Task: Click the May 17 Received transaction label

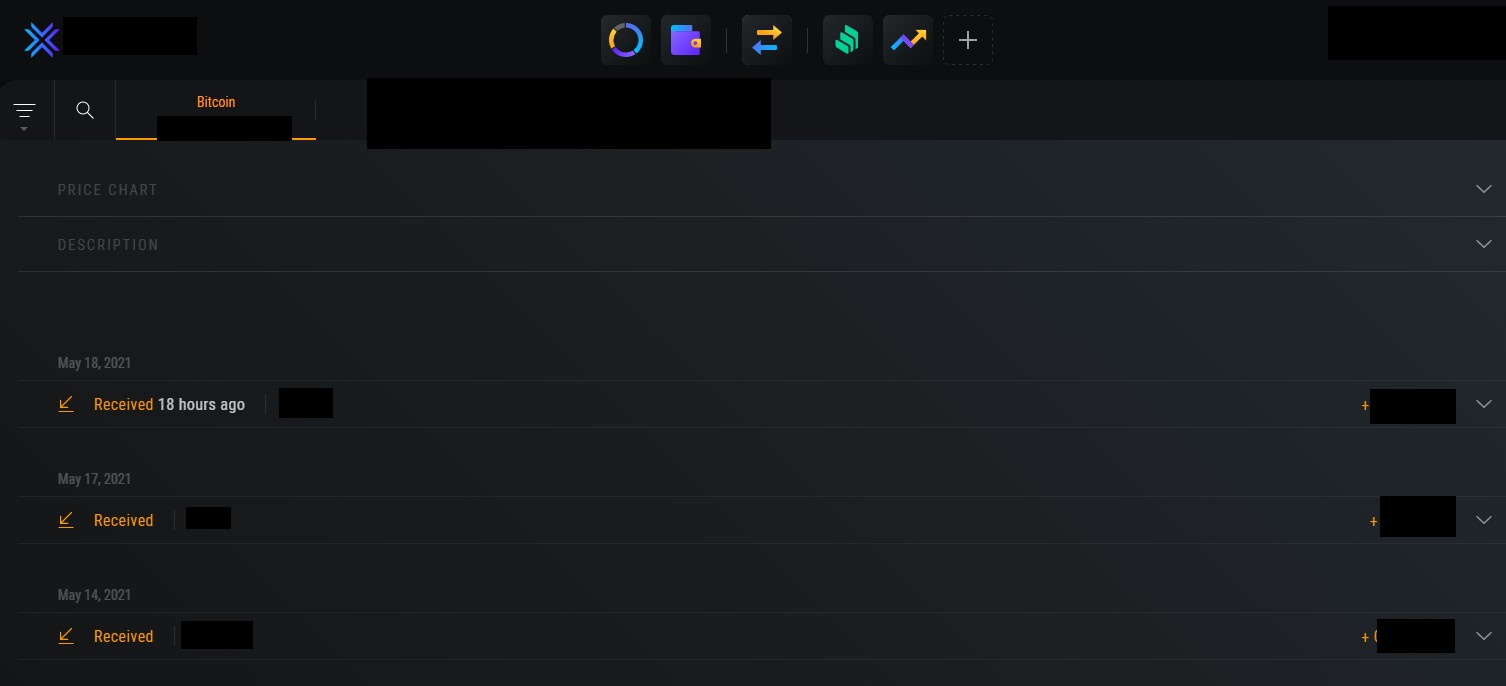Action: point(123,520)
